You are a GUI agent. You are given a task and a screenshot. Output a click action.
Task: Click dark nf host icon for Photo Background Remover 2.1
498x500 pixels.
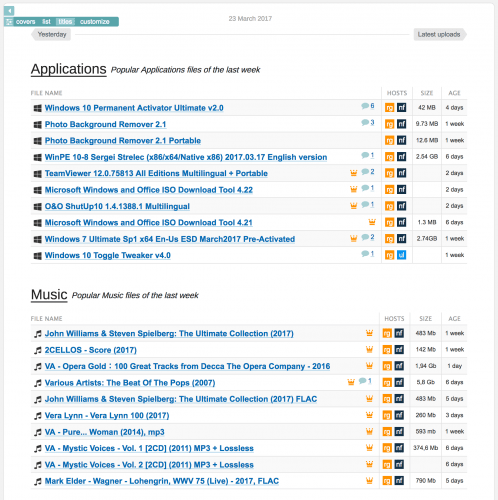(402, 124)
